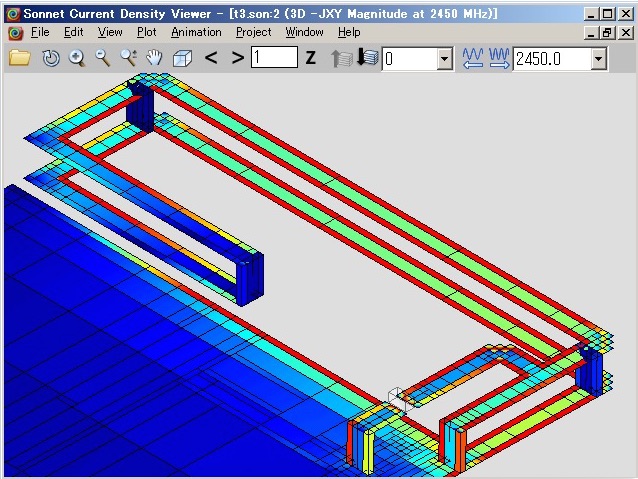Move up one metal level

[x=341, y=58]
